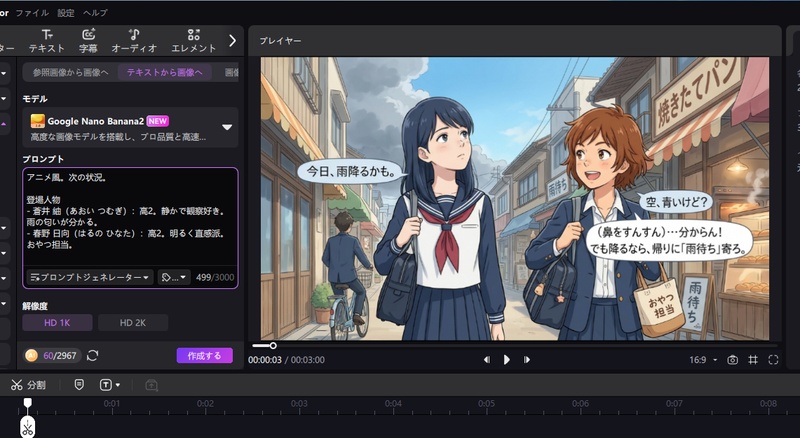Screen dimensions: 800x438
Task: Choose HD 2K resolution
Action: click(x=133, y=323)
